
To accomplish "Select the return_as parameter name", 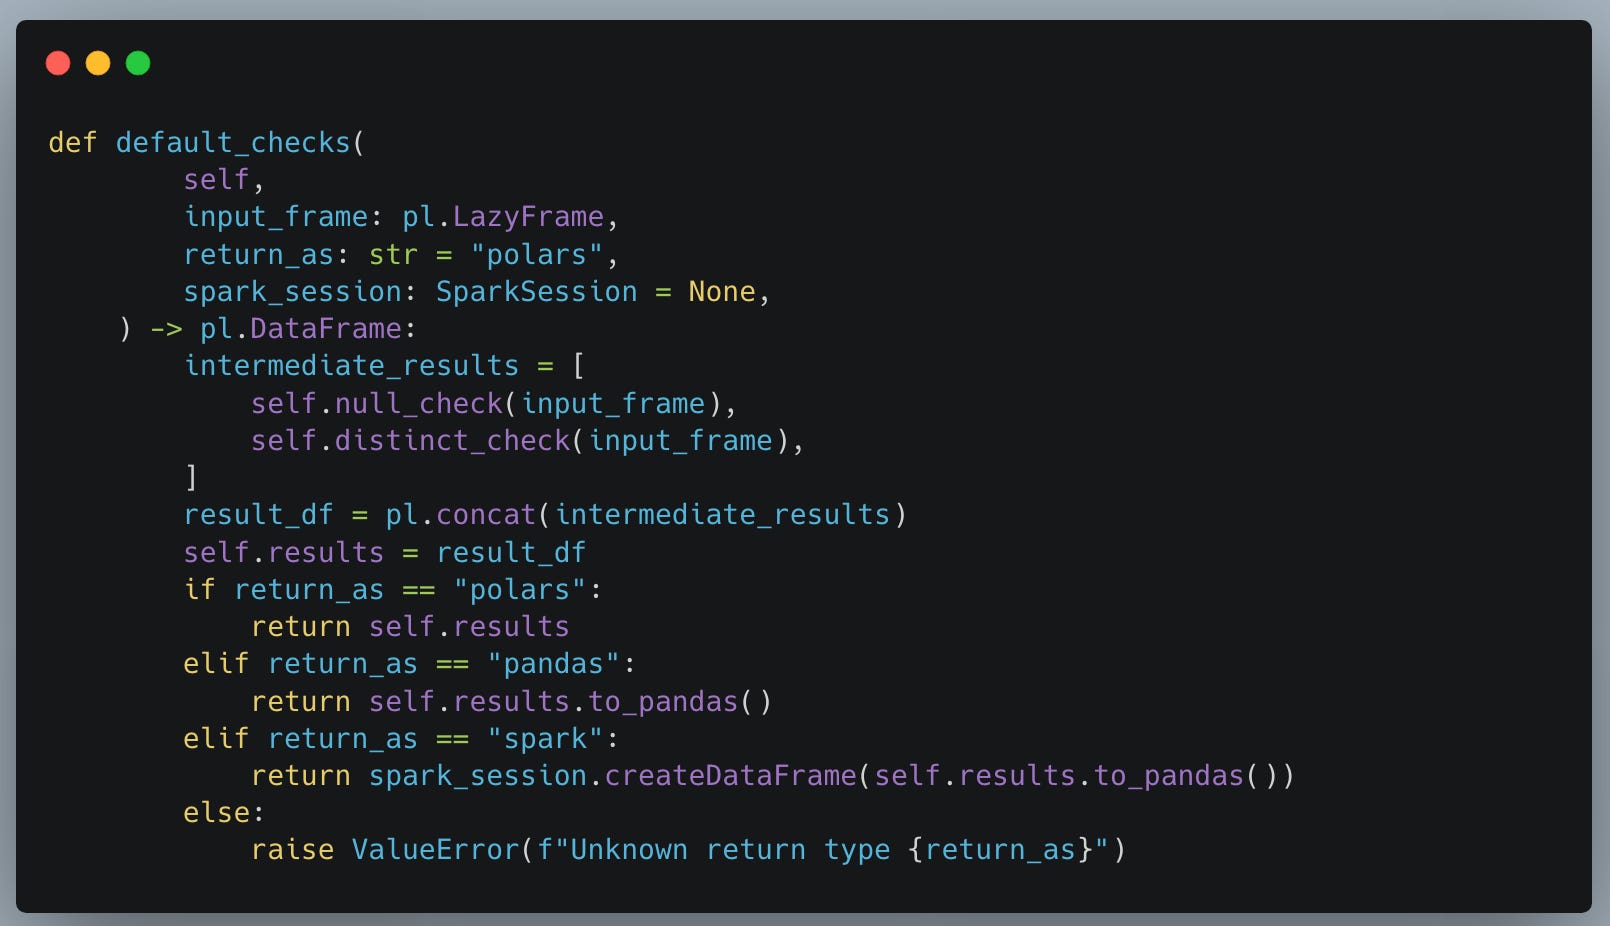I will click(259, 254).
